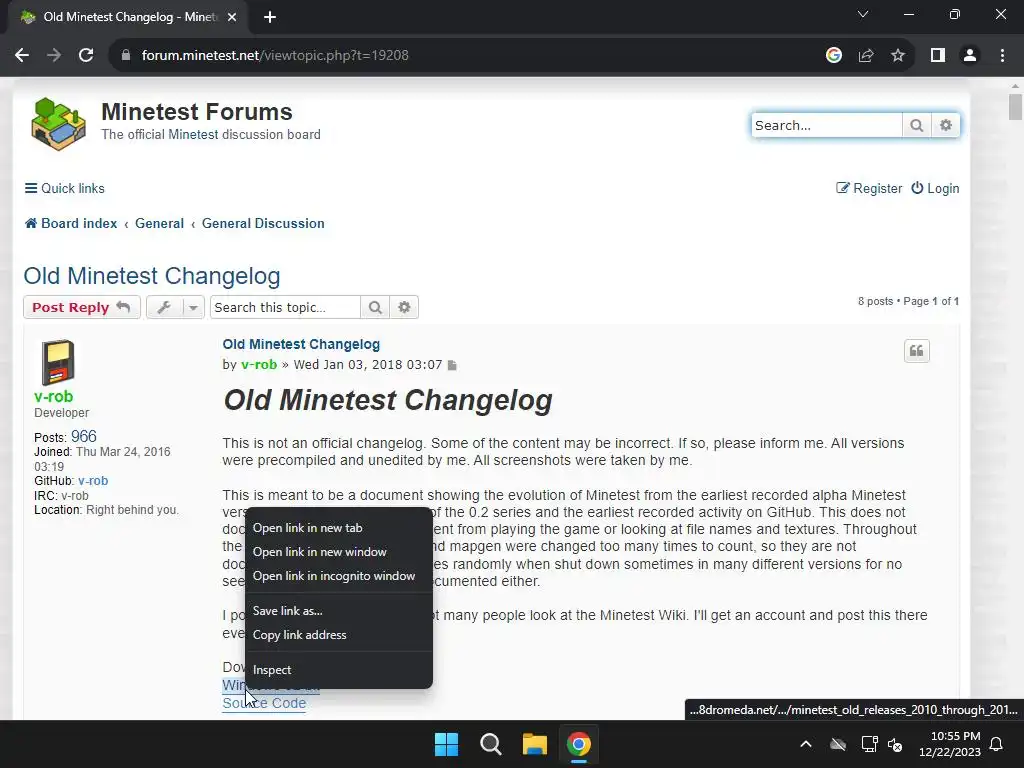Click the Minetest Forums logo
This screenshot has height=768, width=1024.
point(58,124)
